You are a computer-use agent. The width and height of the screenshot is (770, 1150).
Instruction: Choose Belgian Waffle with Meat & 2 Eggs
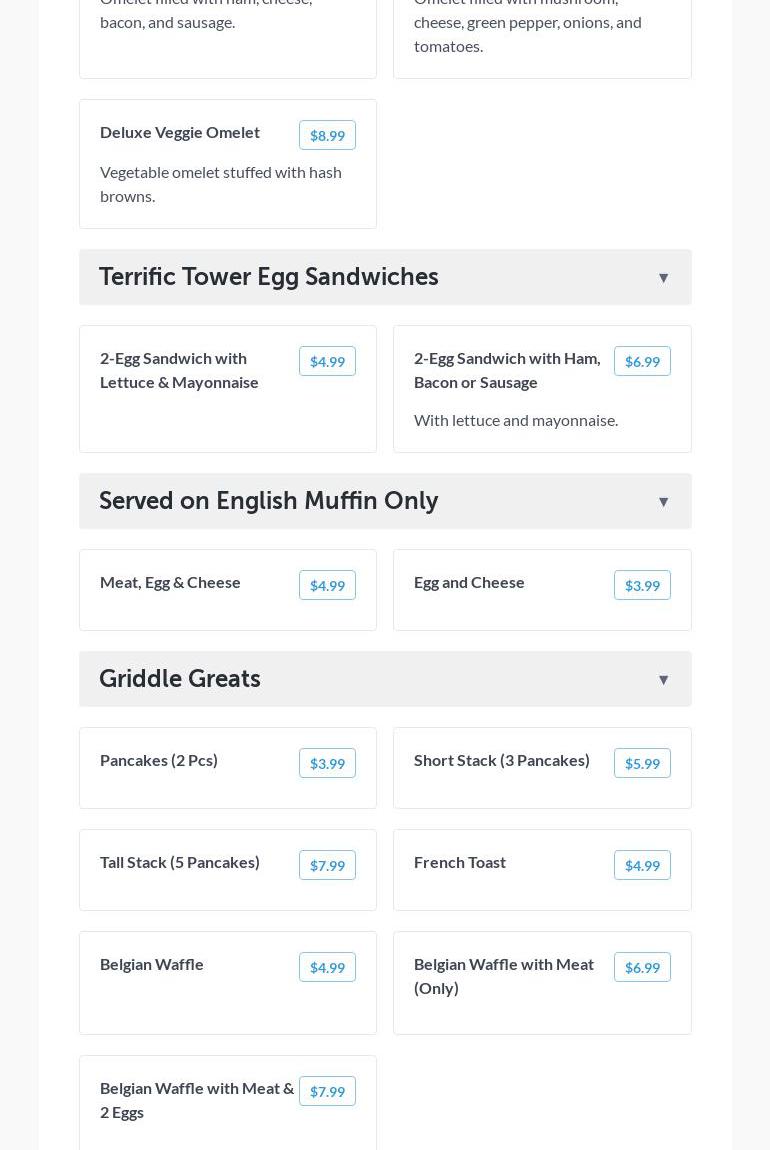pos(197,1100)
